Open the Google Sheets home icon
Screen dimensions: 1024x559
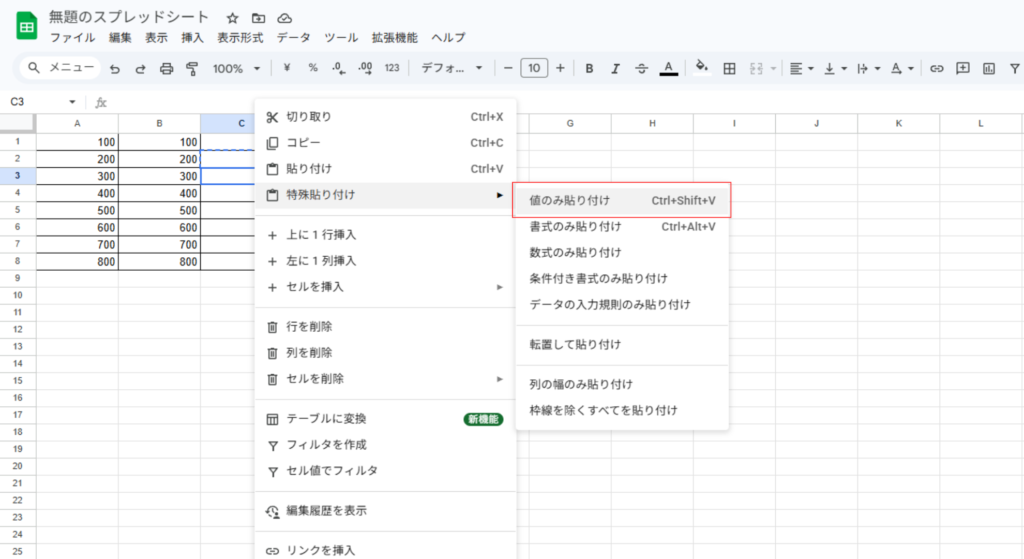(x=25, y=27)
